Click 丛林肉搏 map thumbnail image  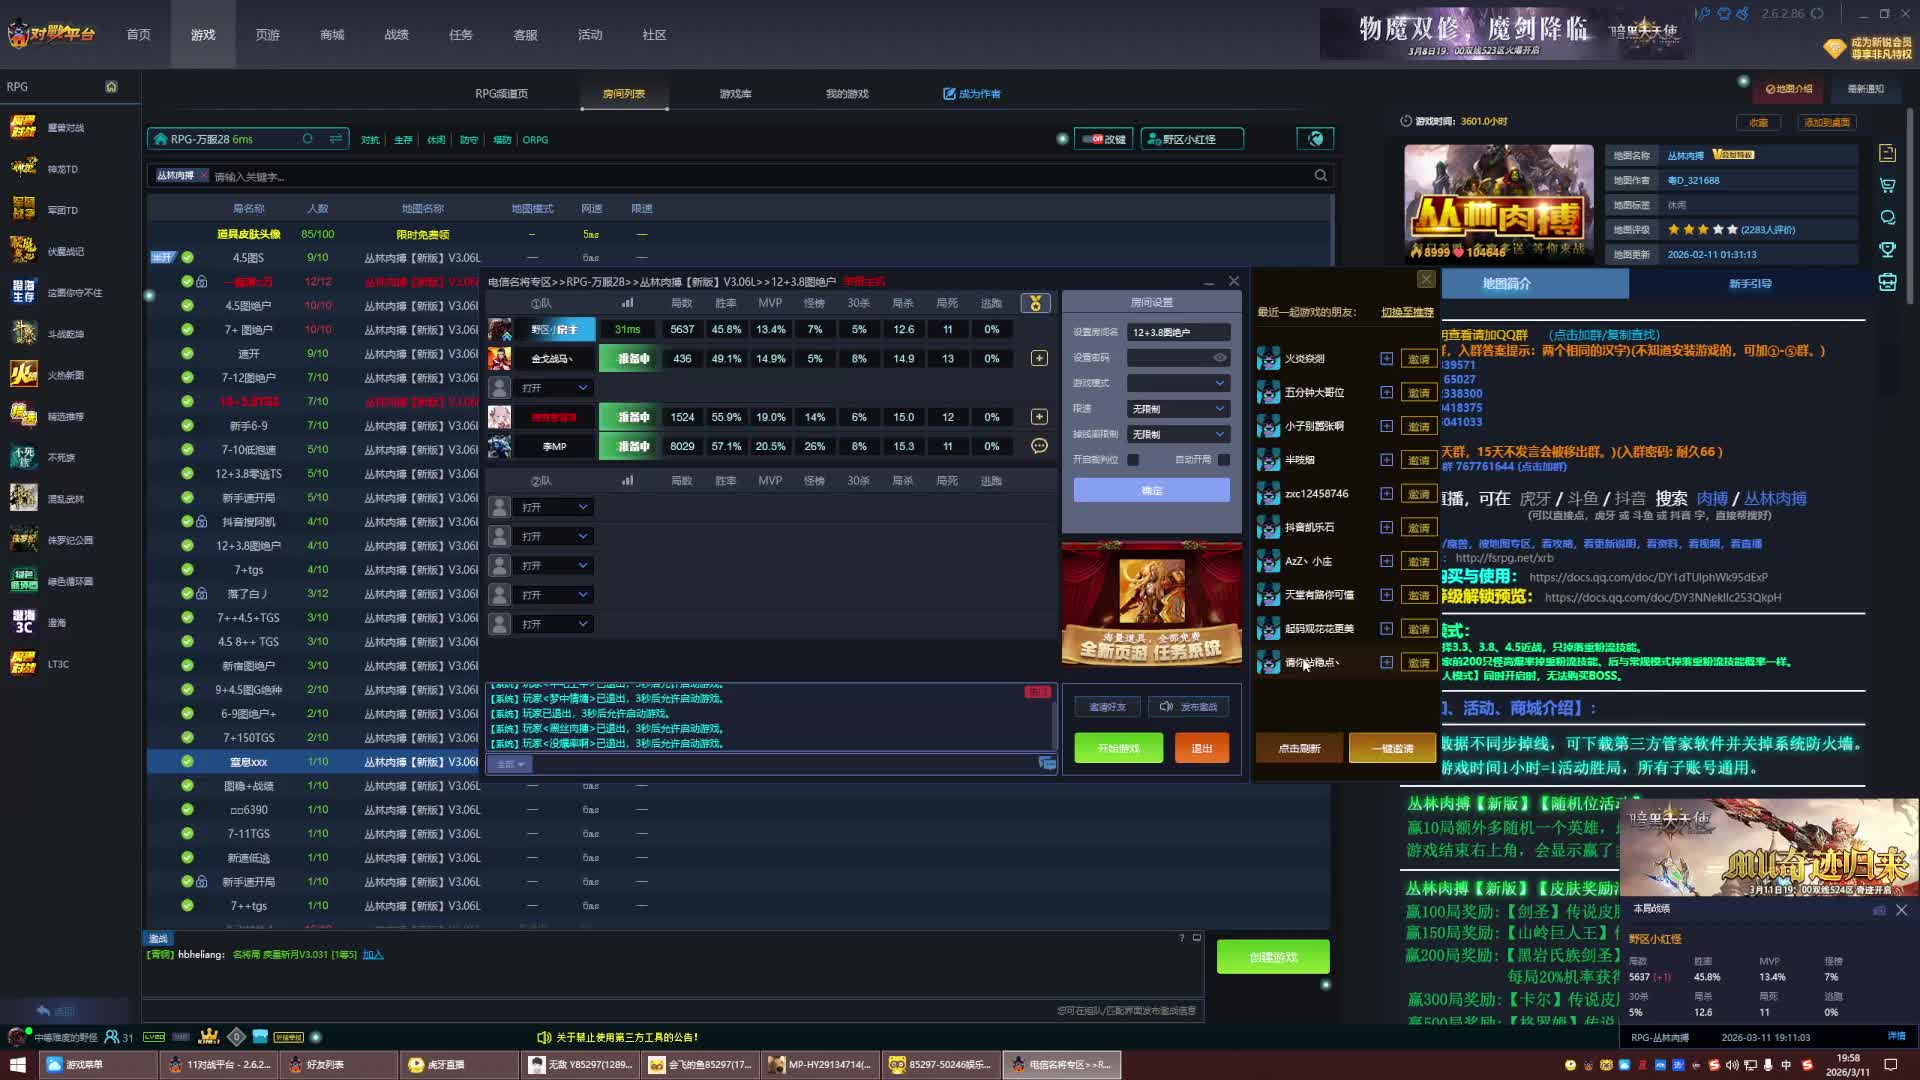pos(1498,203)
